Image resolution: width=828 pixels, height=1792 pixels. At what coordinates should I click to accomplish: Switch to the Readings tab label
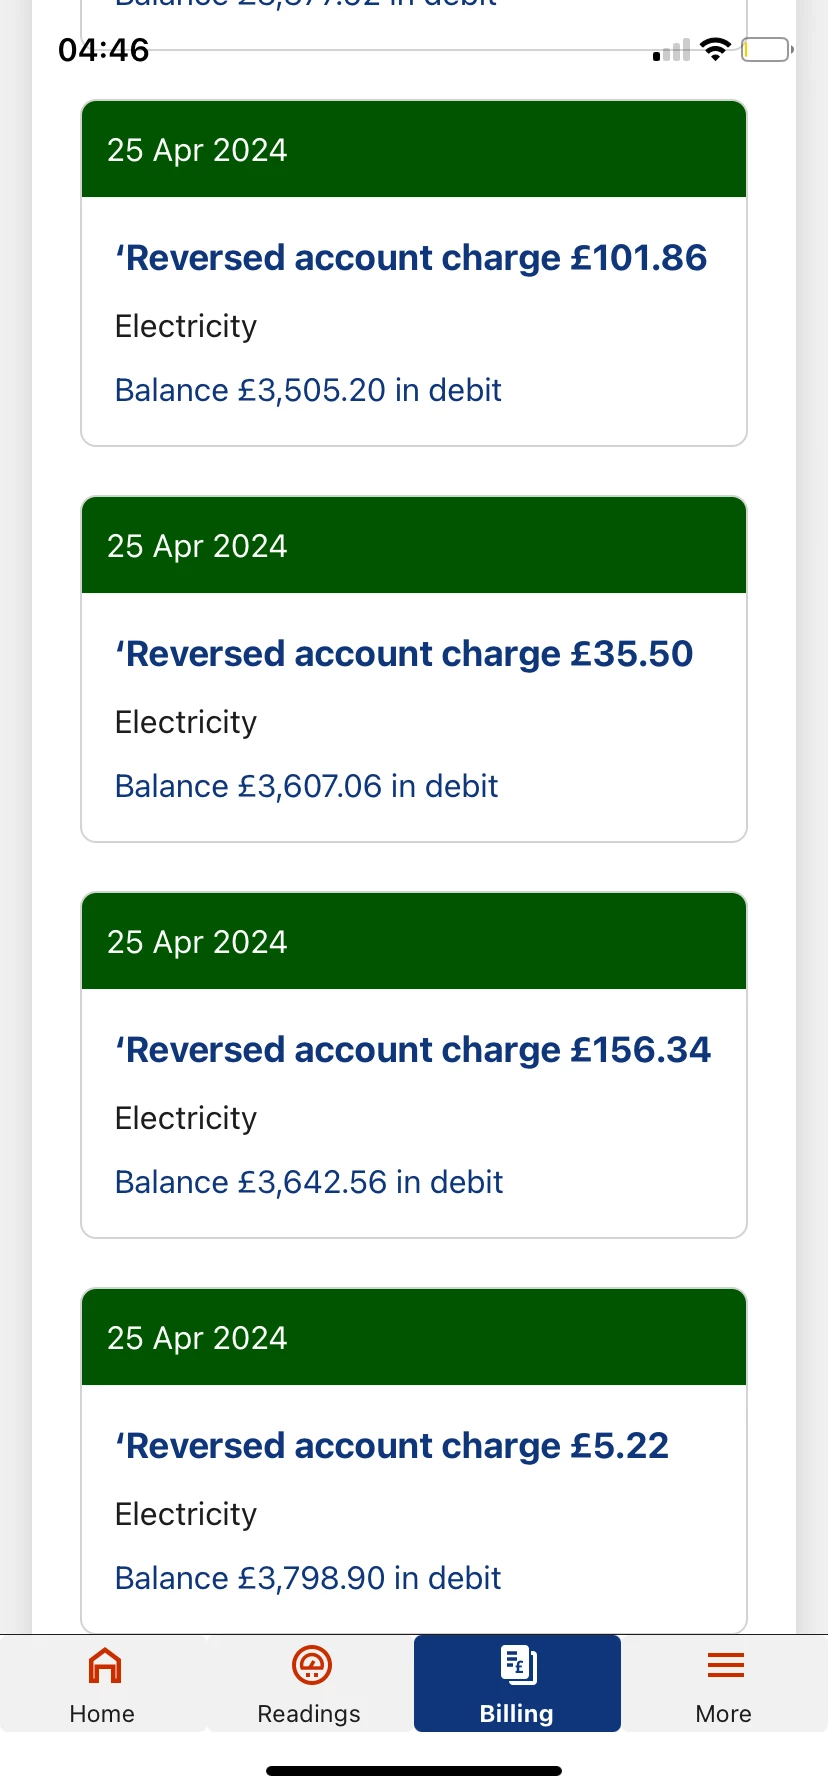tap(309, 1714)
